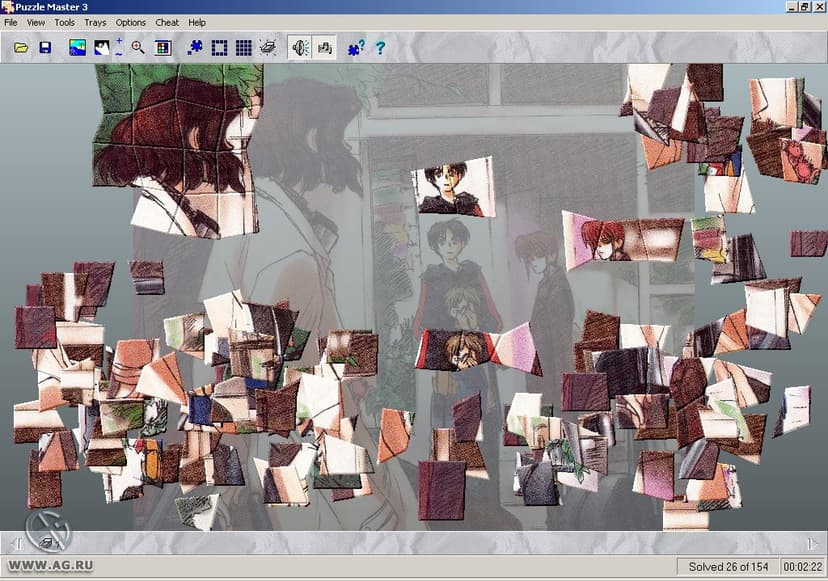Click the 'Solved 26 of 154' status text
Image resolution: width=828 pixels, height=581 pixels.
pyautogui.click(x=728, y=567)
